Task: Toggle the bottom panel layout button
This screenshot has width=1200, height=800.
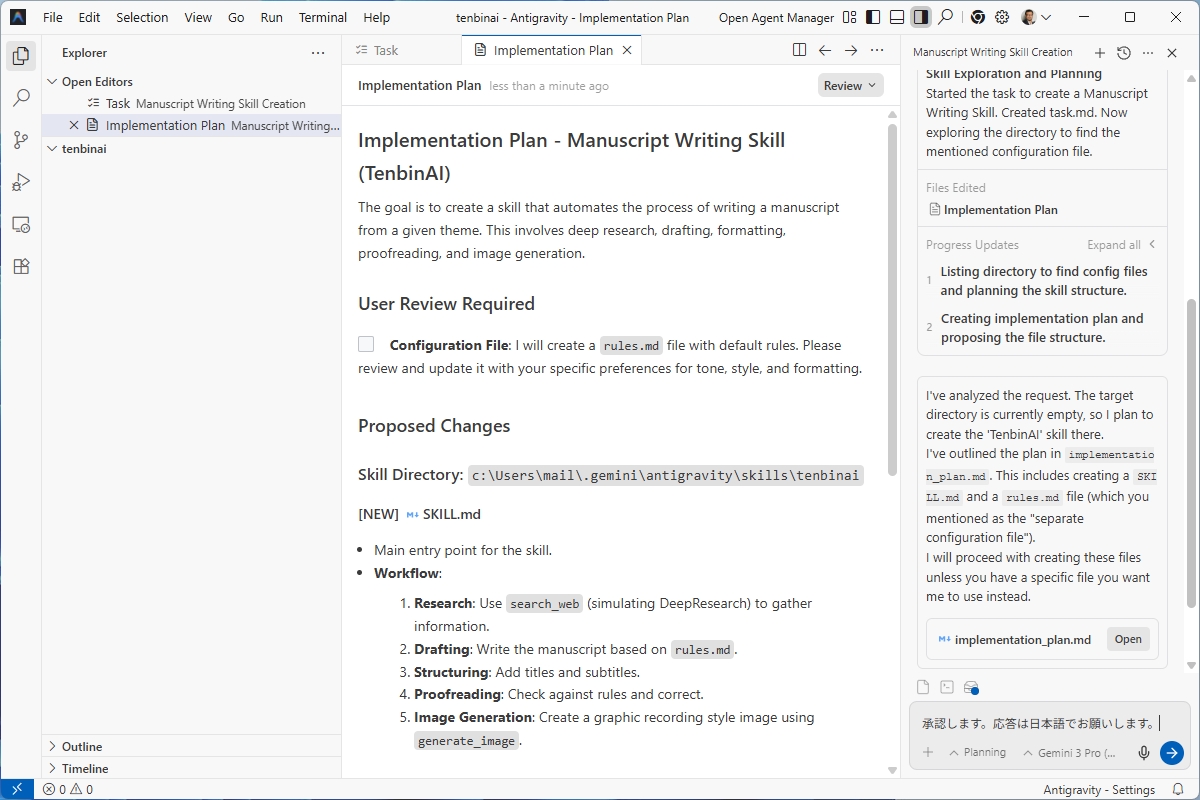Action: click(897, 17)
